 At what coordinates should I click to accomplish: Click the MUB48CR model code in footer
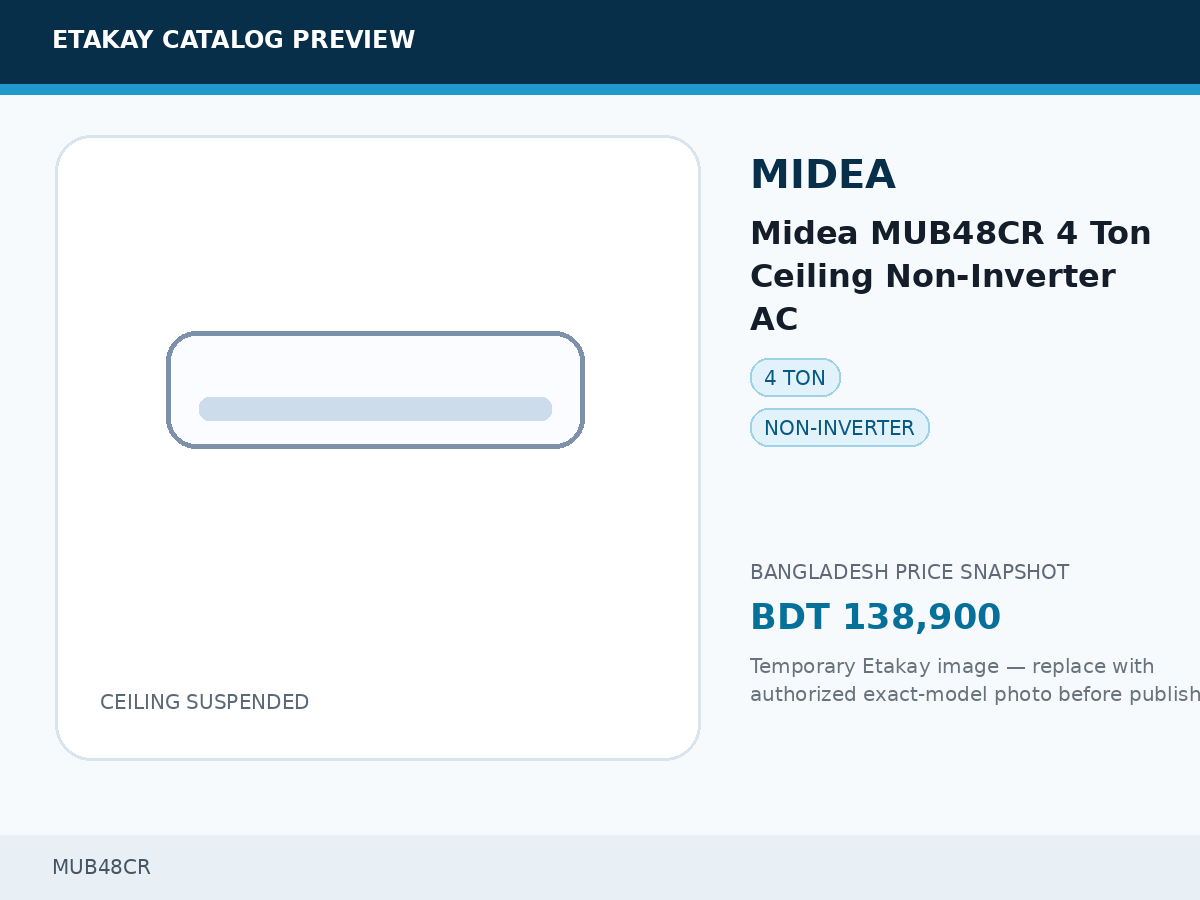tap(101, 867)
